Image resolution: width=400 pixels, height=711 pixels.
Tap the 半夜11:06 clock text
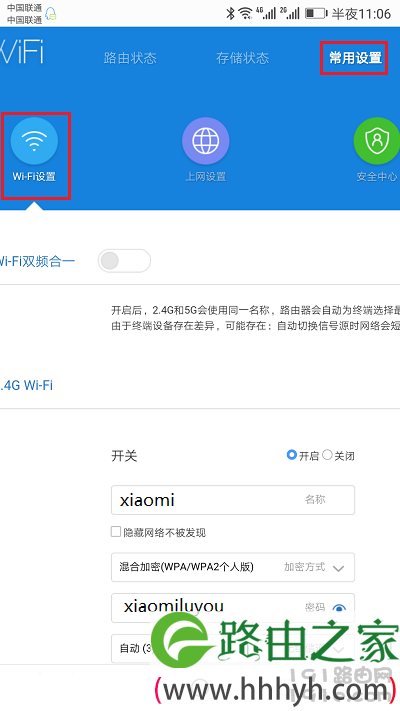pyautogui.click(x=361, y=14)
